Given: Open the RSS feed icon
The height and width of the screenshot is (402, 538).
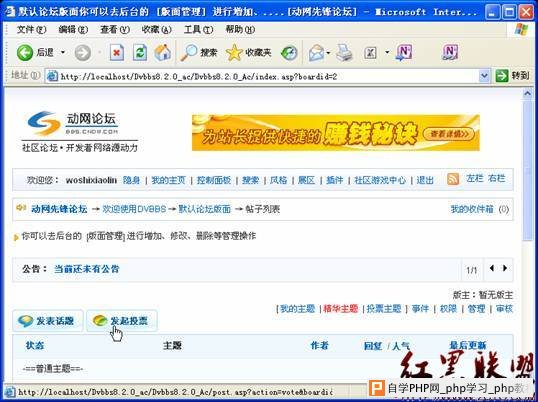Looking at the screenshot, I should pyautogui.click(x=453, y=179).
